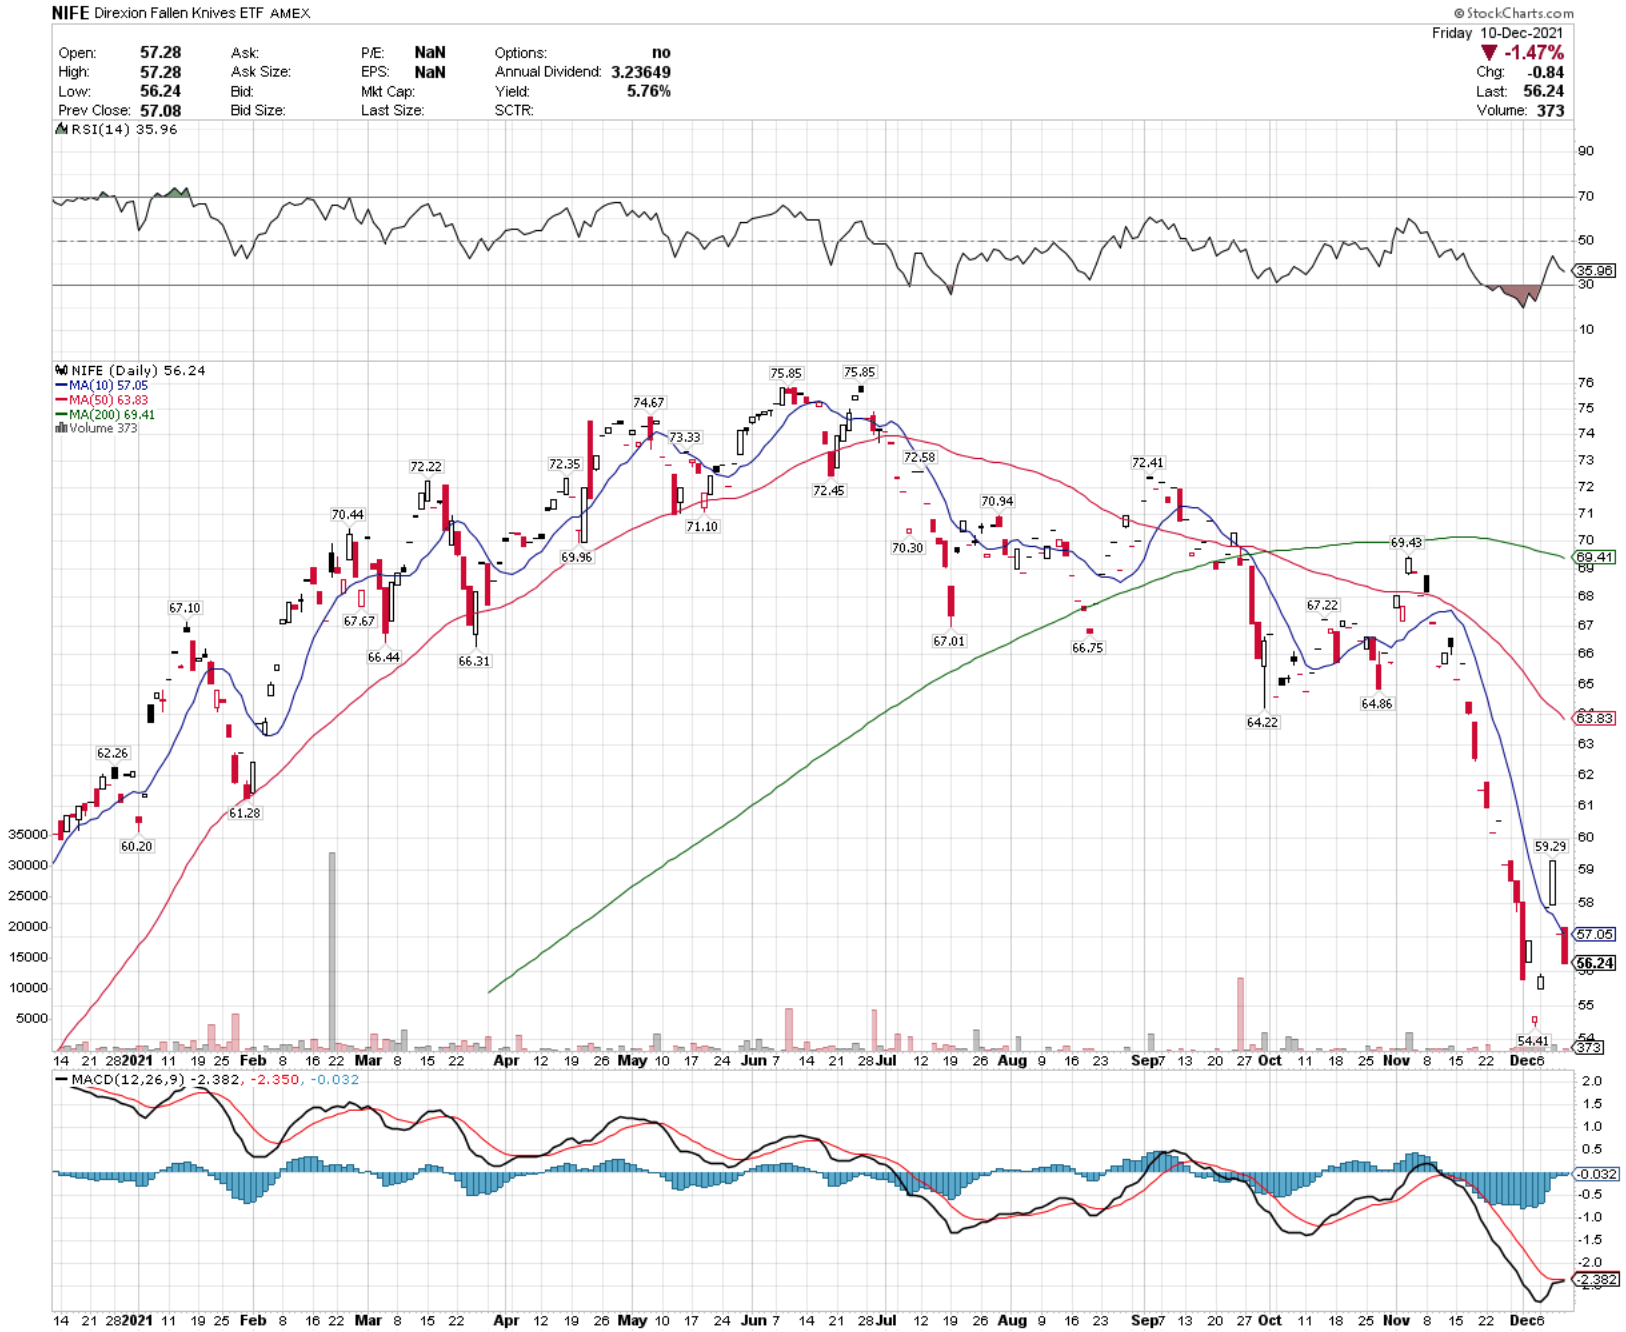
Task: Click the Friday 10-Dec-2021 date
Action: pos(1497,33)
